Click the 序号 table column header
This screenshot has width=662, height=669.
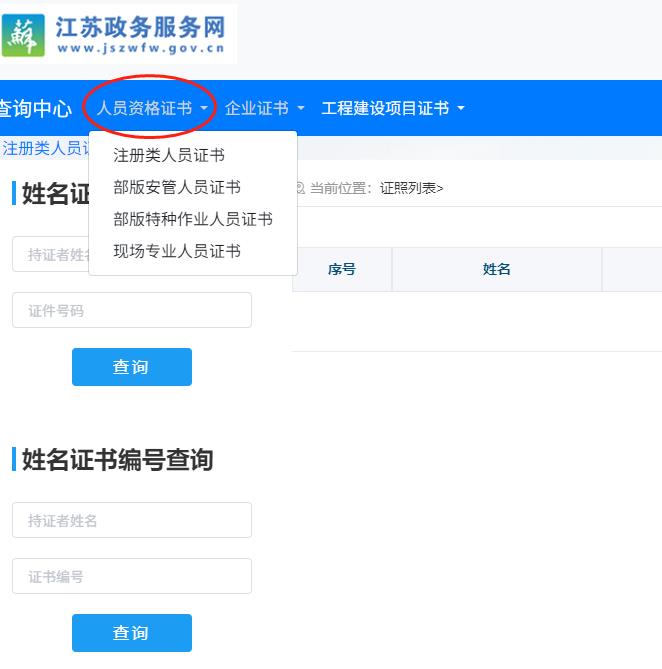pos(342,269)
